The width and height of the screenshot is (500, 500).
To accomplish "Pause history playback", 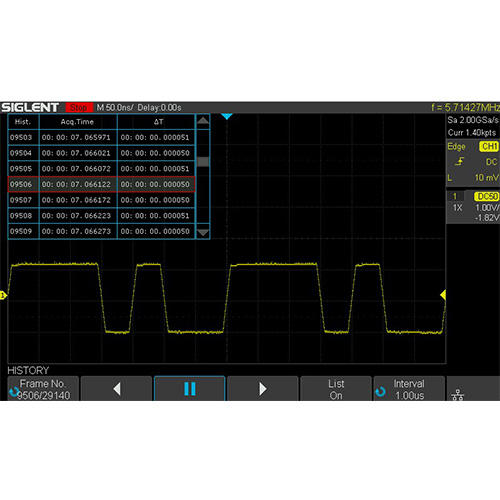I will pyautogui.click(x=190, y=389).
